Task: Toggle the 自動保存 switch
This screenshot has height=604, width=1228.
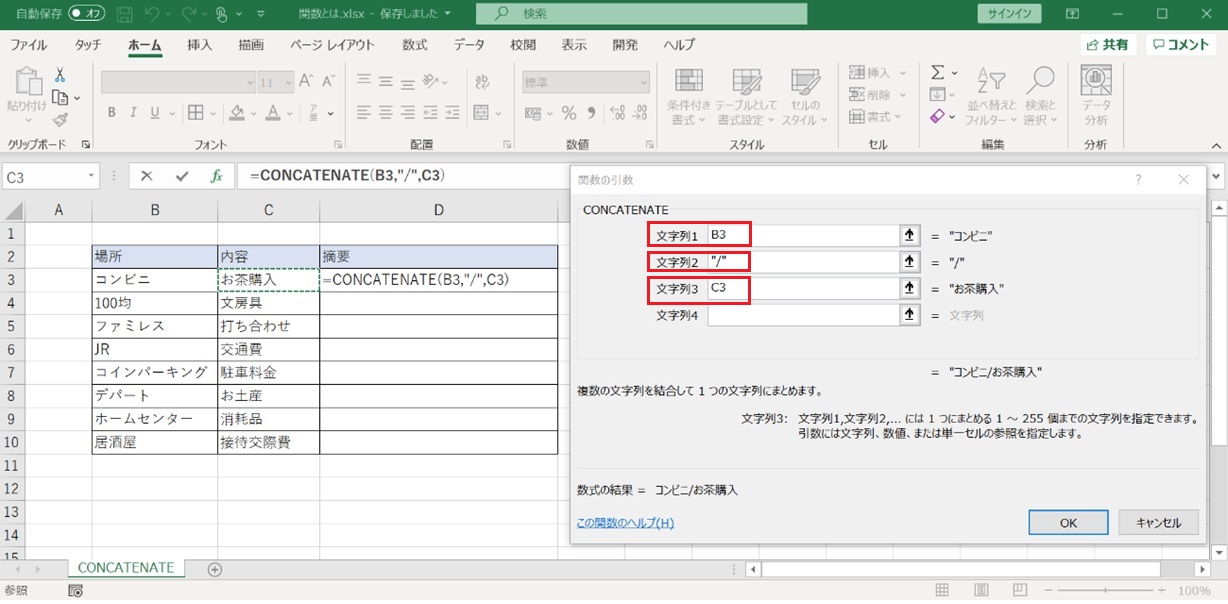Action: pos(87,14)
